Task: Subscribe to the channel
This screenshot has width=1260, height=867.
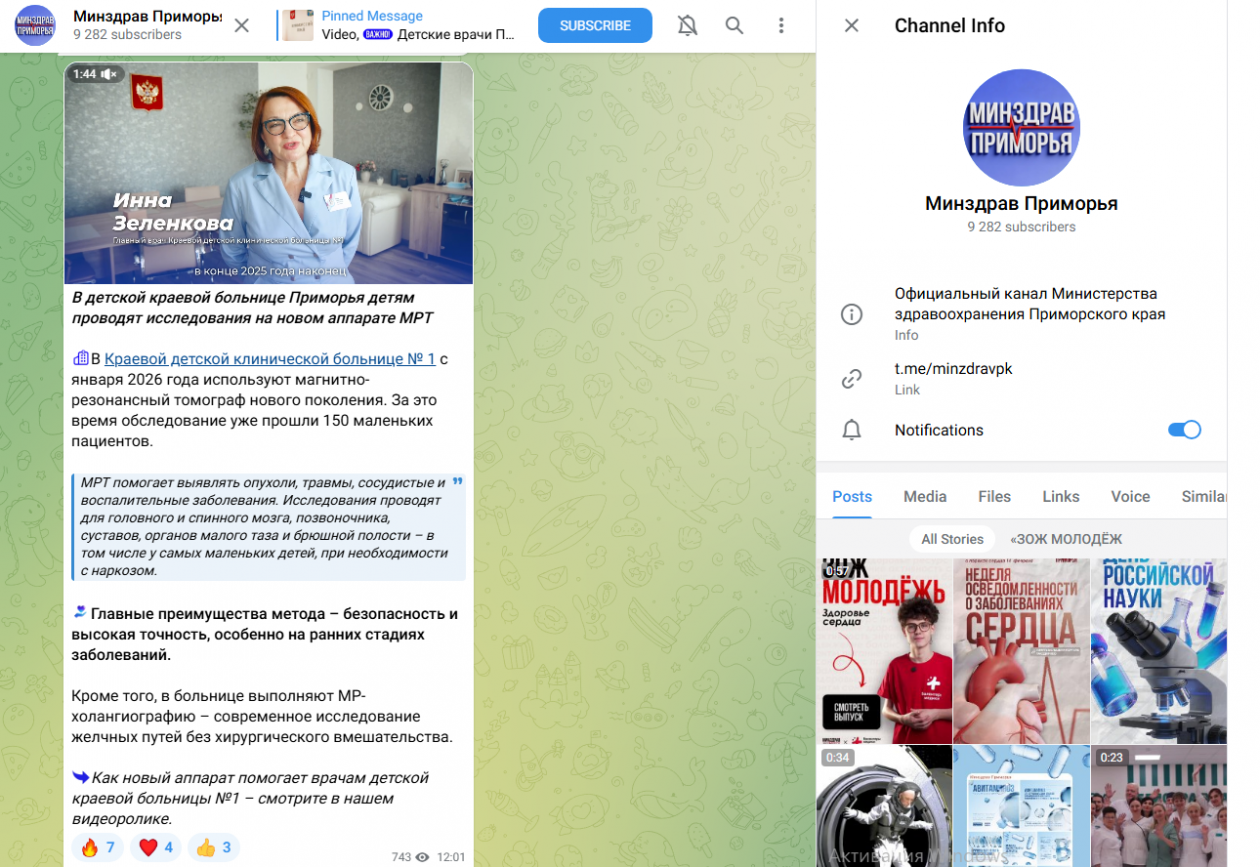Action: tap(595, 26)
